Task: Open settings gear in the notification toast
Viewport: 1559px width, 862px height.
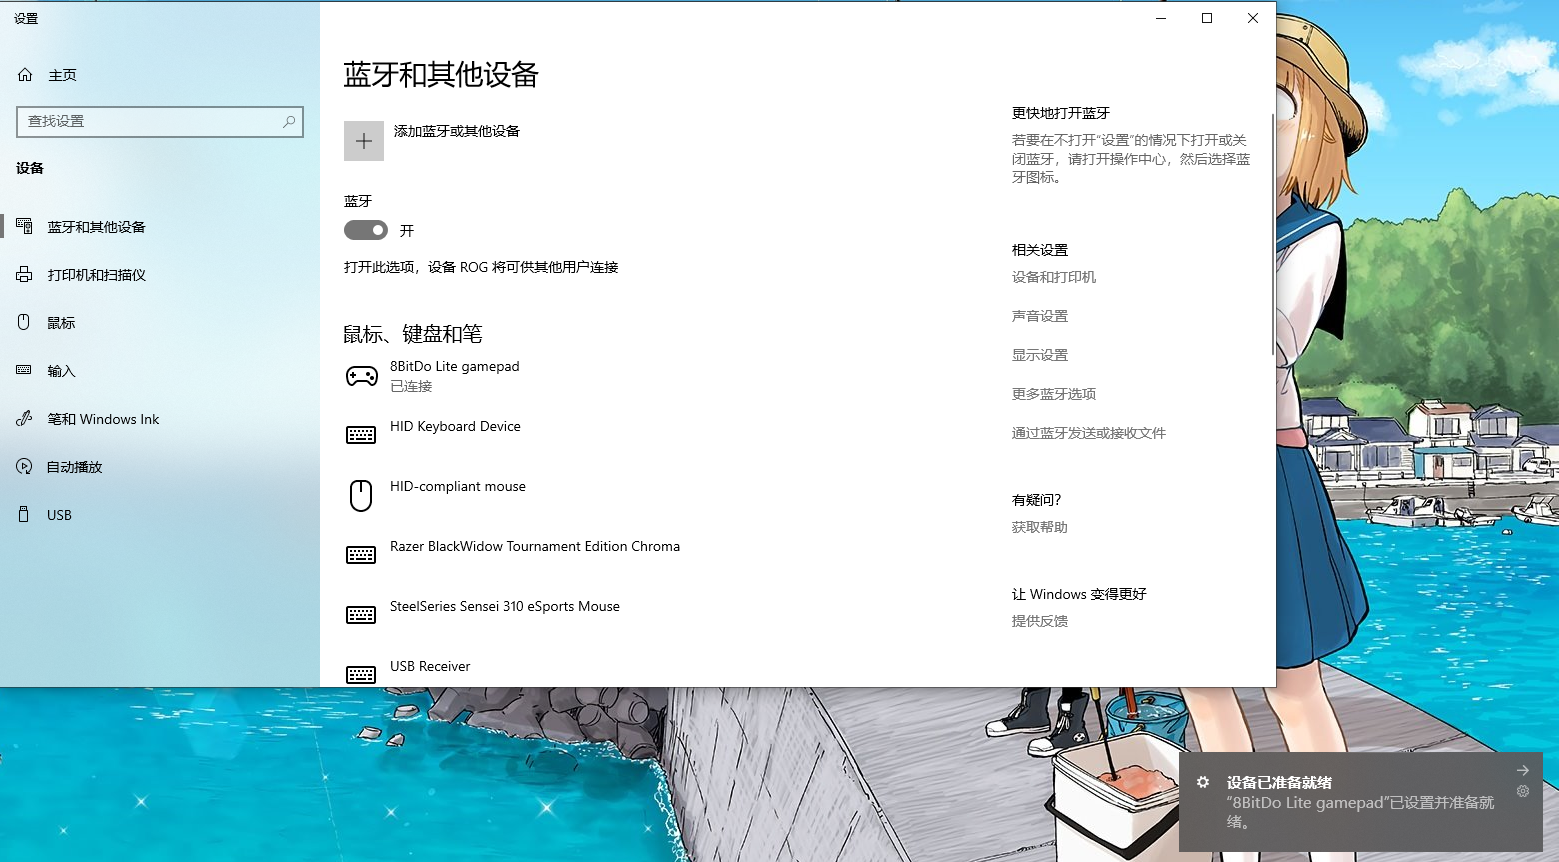Action: point(1523,791)
